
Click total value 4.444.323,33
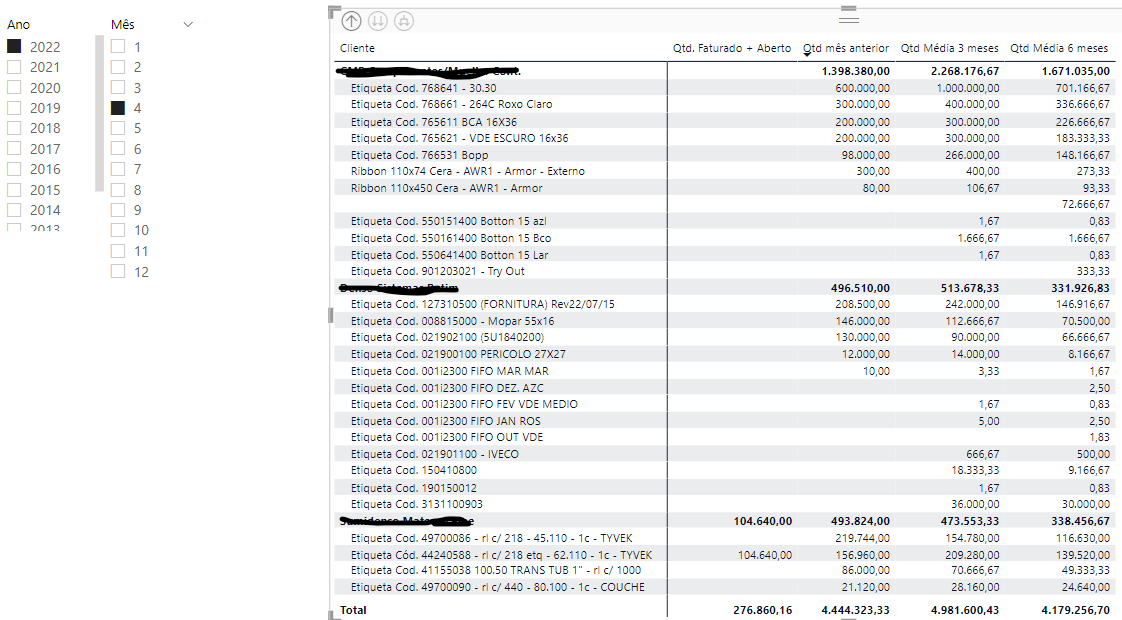click(856, 610)
